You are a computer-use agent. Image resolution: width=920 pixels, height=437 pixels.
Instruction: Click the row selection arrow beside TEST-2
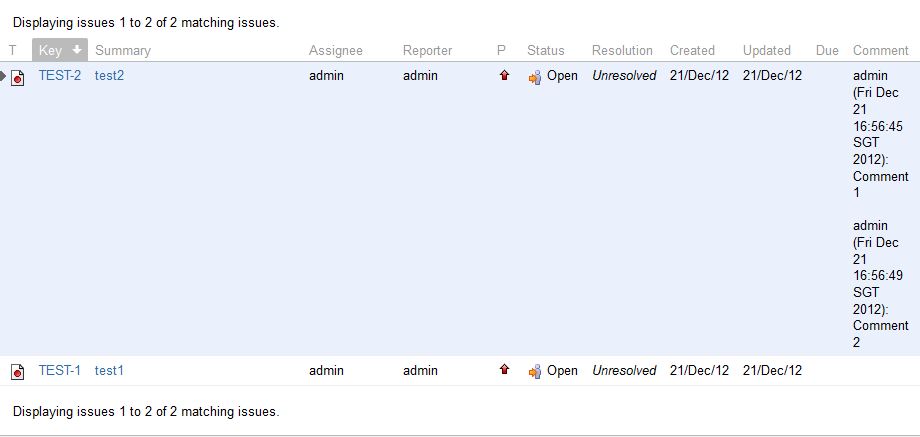point(3,76)
